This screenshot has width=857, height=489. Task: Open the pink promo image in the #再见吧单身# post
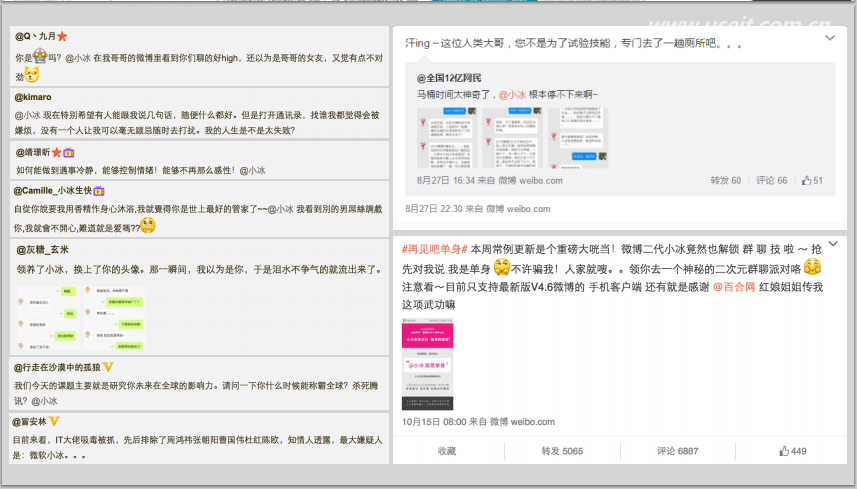pyautogui.click(x=427, y=364)
